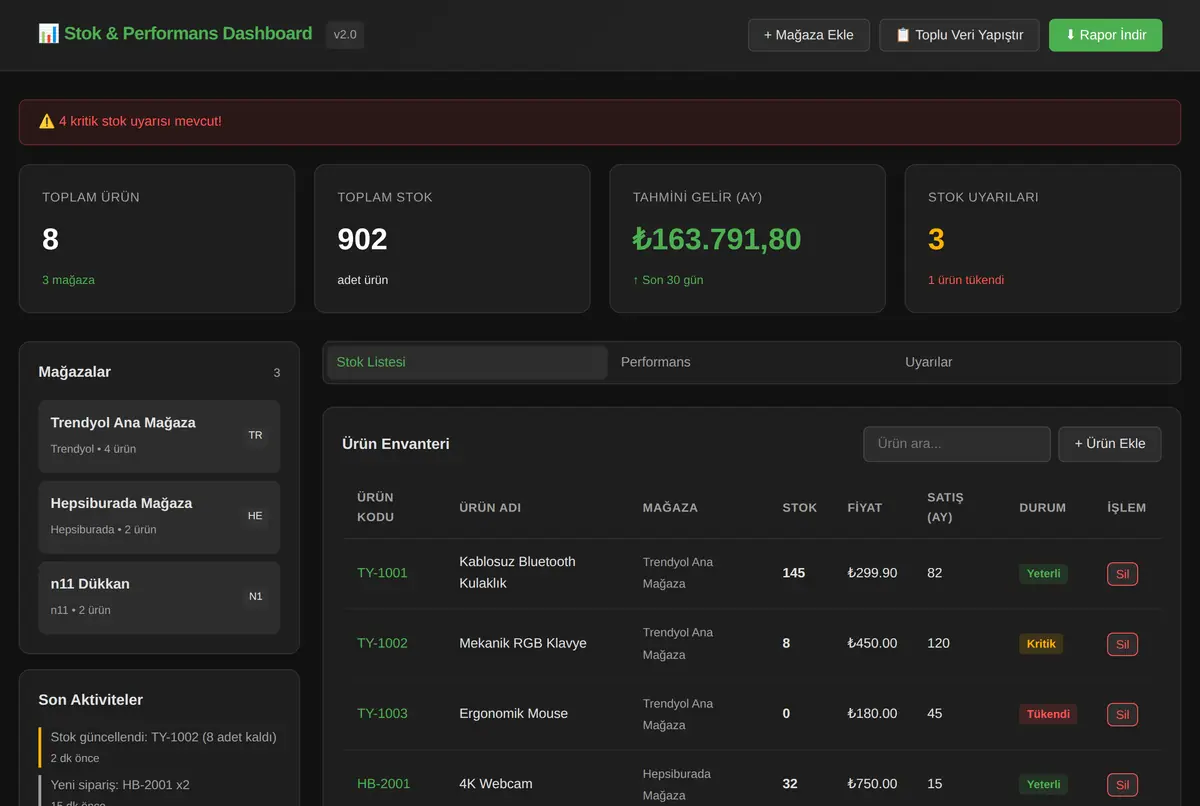Download report with Rapor İndir

click(1106, 35)
